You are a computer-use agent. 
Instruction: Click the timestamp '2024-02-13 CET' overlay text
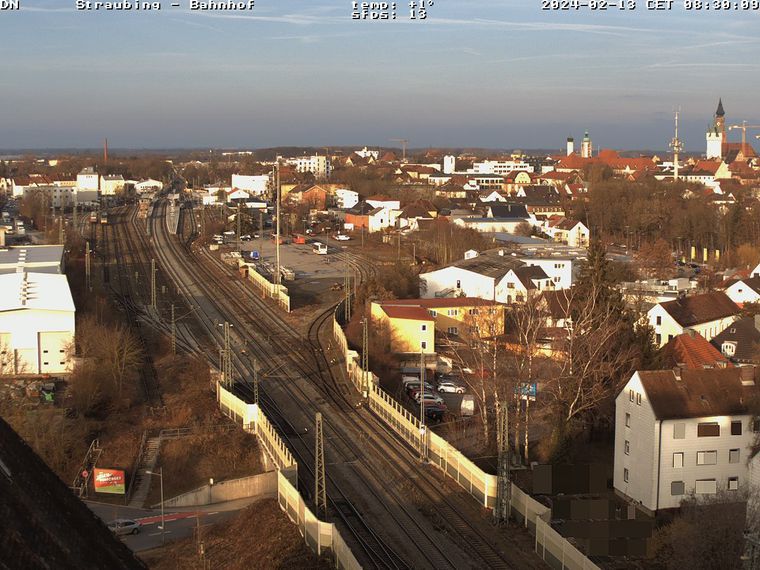(609, 5)
